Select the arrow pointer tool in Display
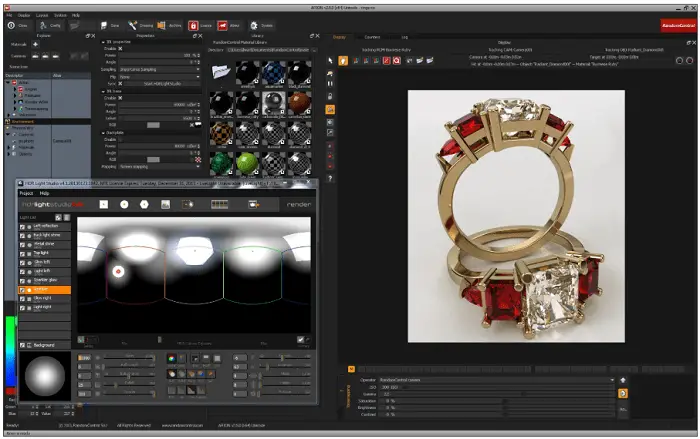Image resolution: width=700 pixels, height=439 pixels. pyautogui.click(x=330, y=60)
